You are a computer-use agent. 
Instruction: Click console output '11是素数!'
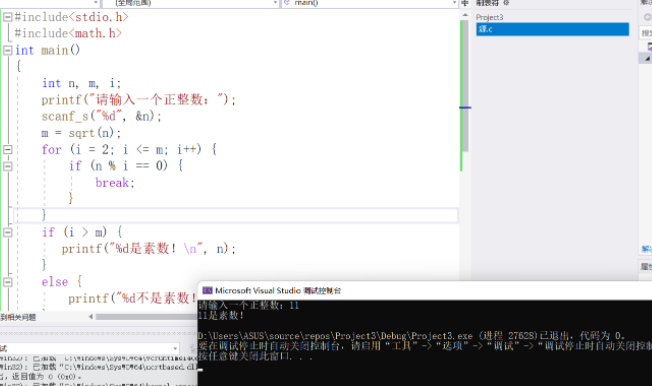(221, 316)
